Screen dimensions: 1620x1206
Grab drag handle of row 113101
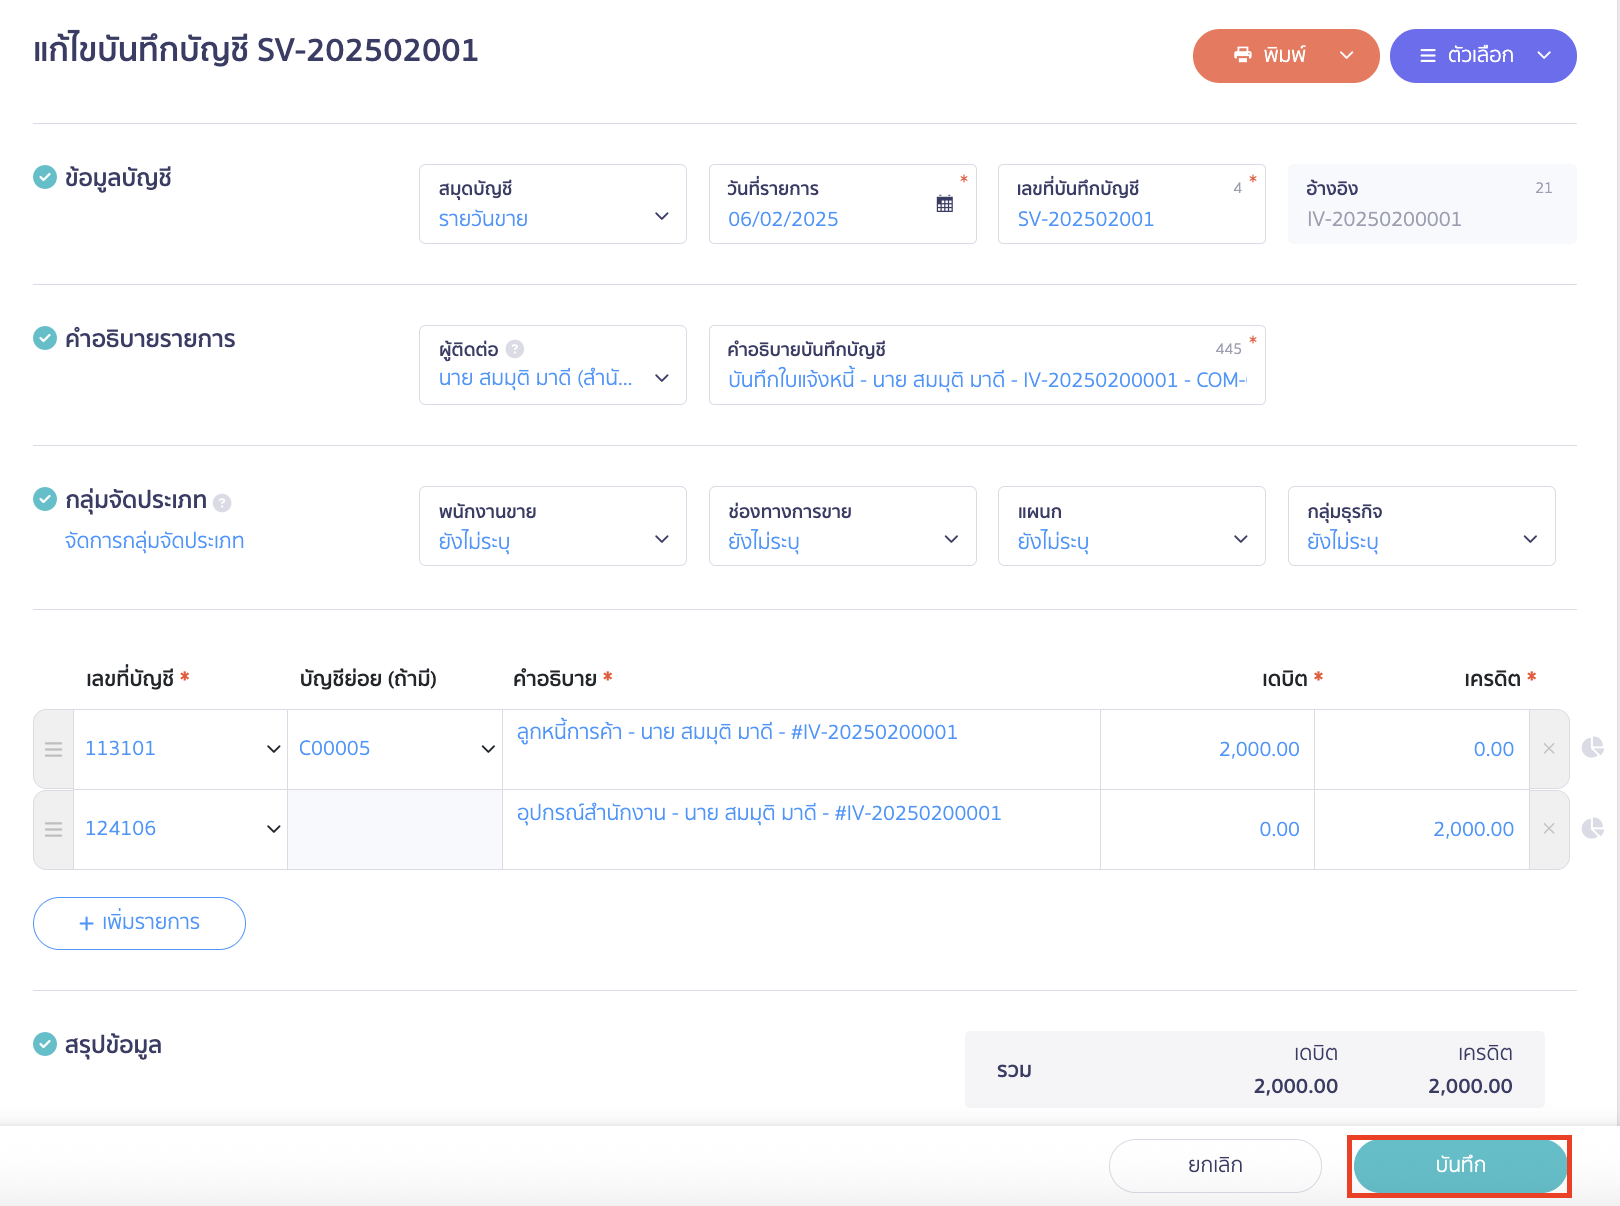[x=54, y=749]
